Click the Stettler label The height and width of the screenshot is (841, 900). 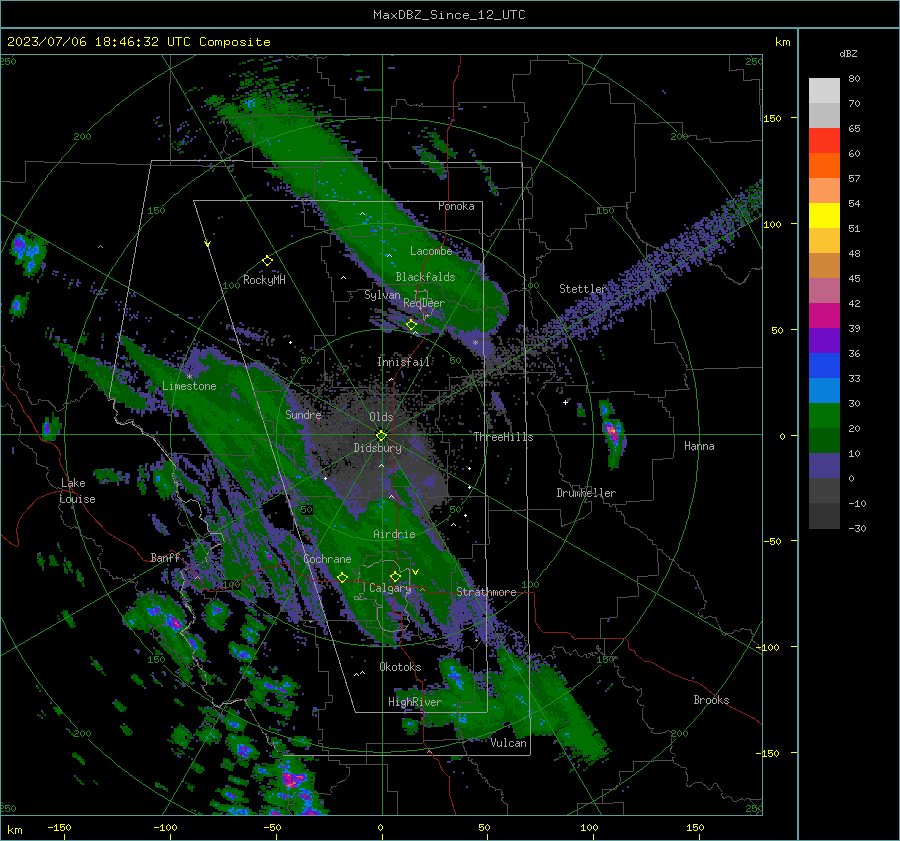coord(583,289)
